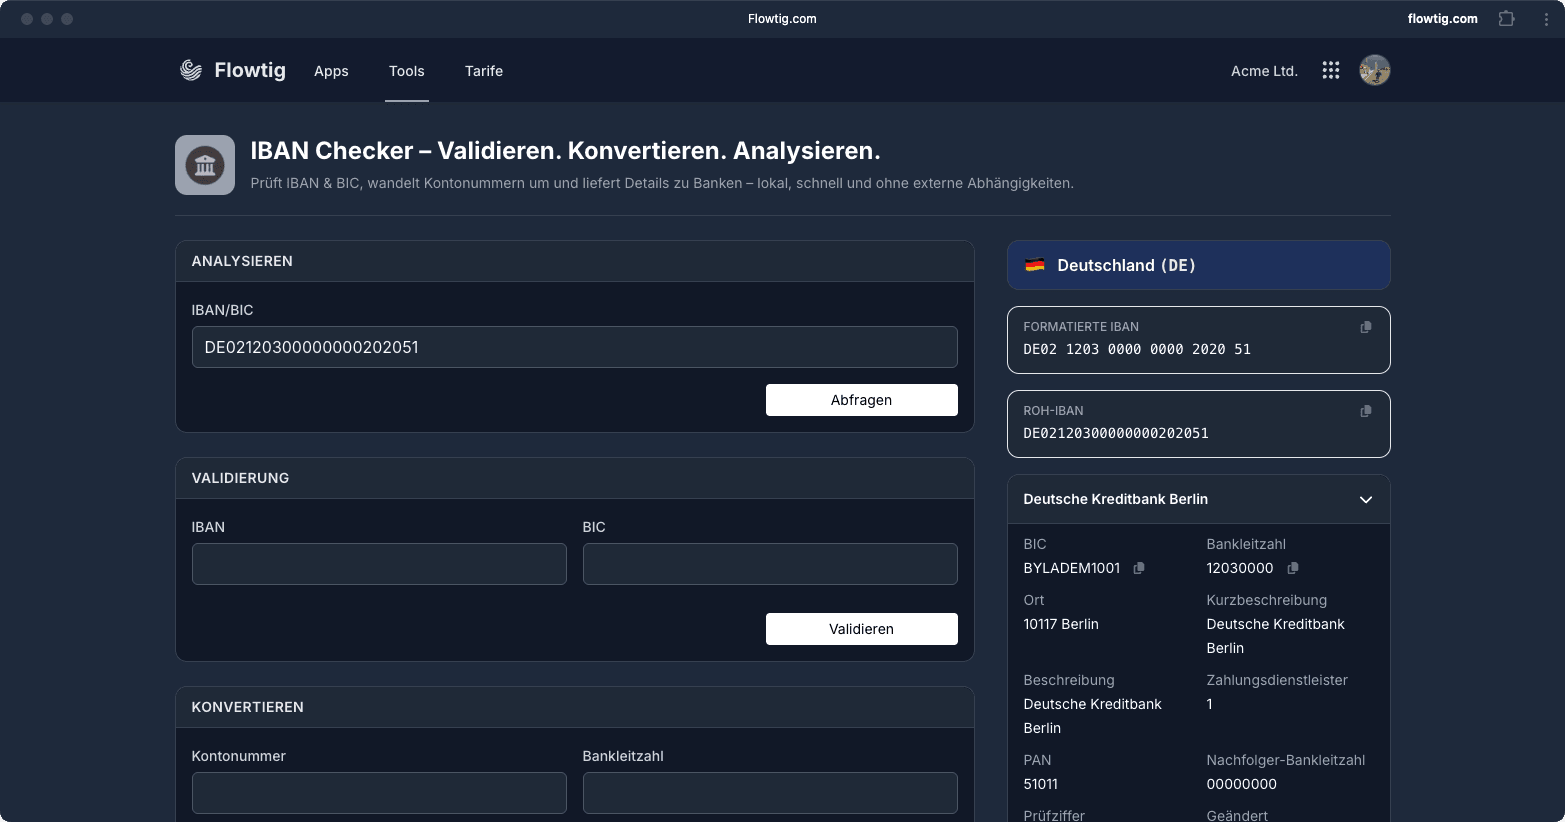Click the IBAN Checker page heading
This screenshot has width=1565, height=822.
(565, 151)
